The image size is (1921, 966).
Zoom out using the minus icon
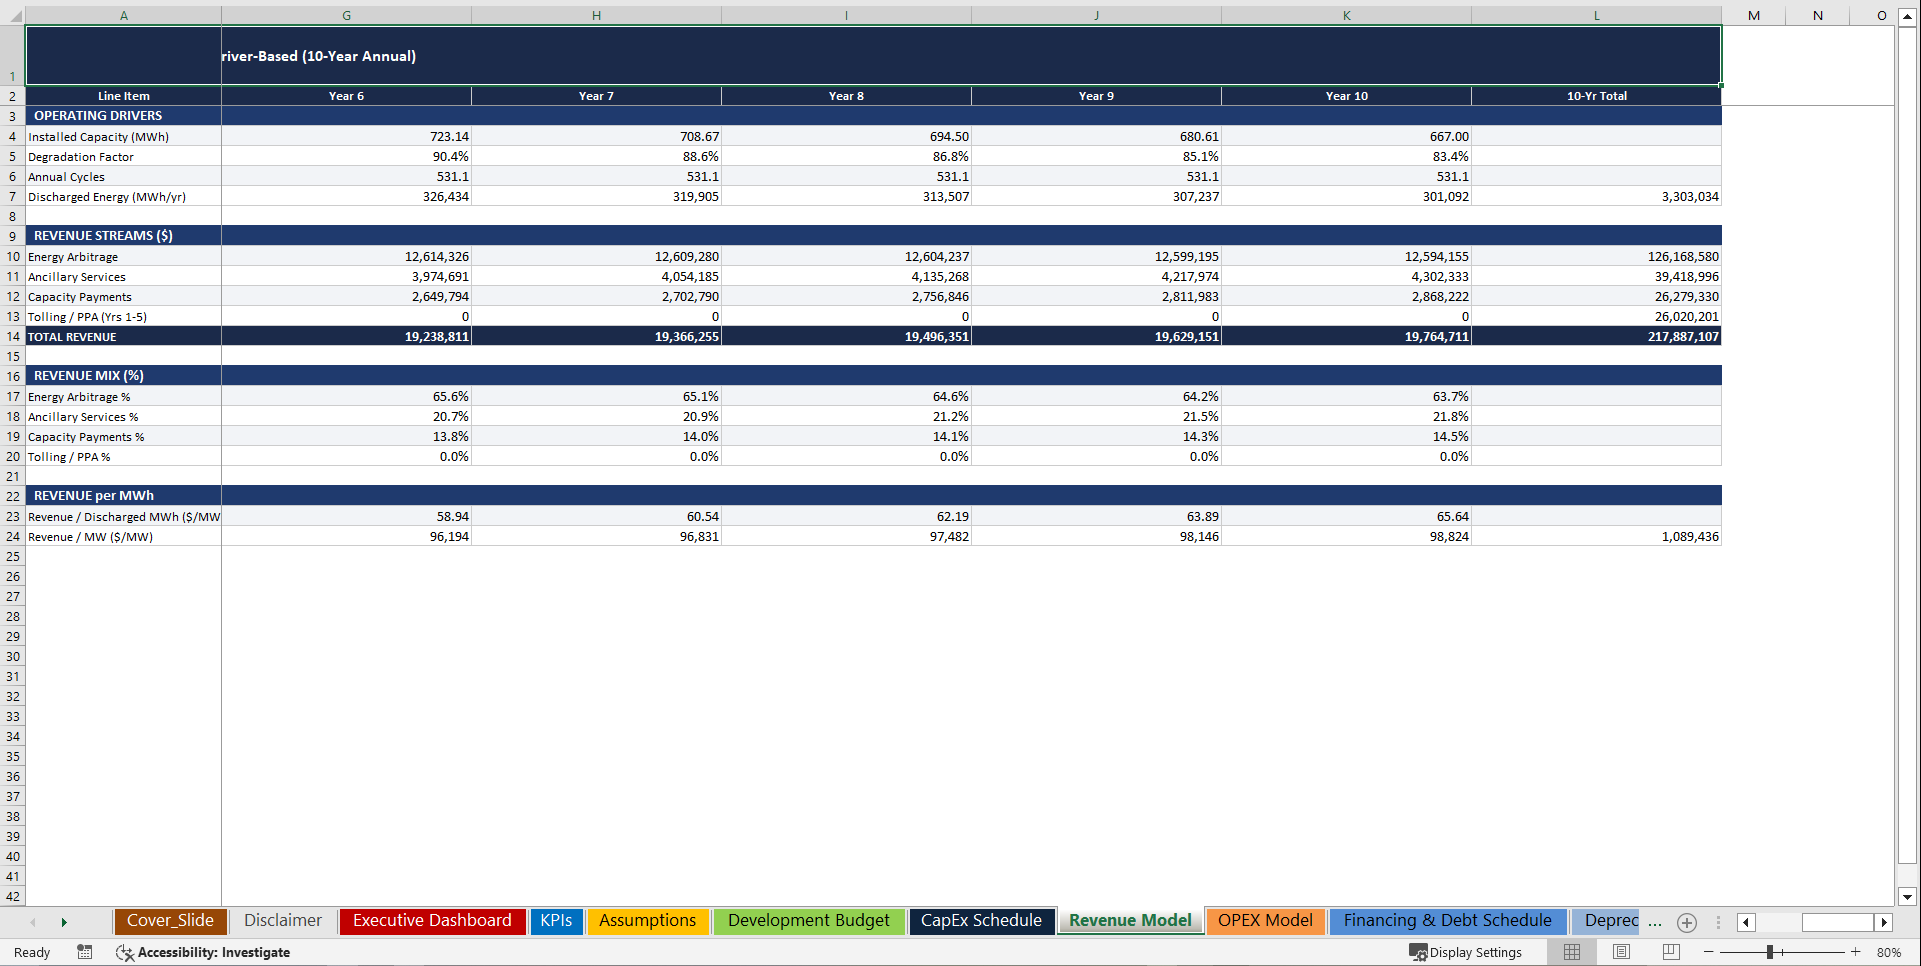[x=1710, y=952]
